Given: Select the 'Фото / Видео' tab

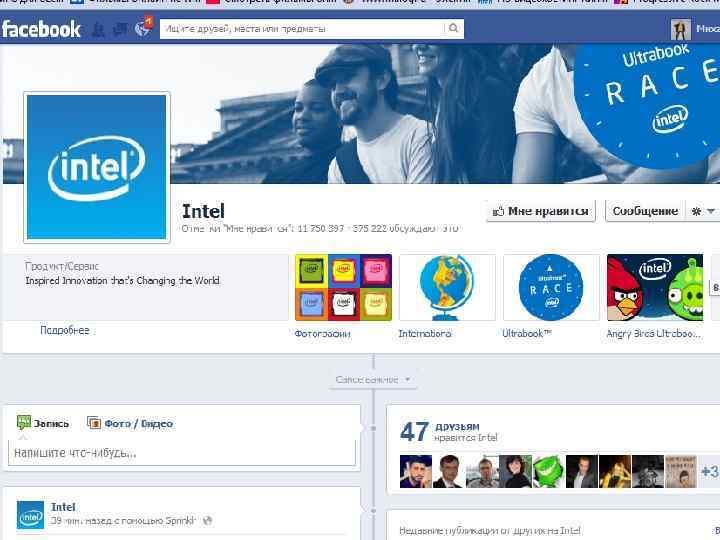Looking at the screenshot, I should point(130,423).
